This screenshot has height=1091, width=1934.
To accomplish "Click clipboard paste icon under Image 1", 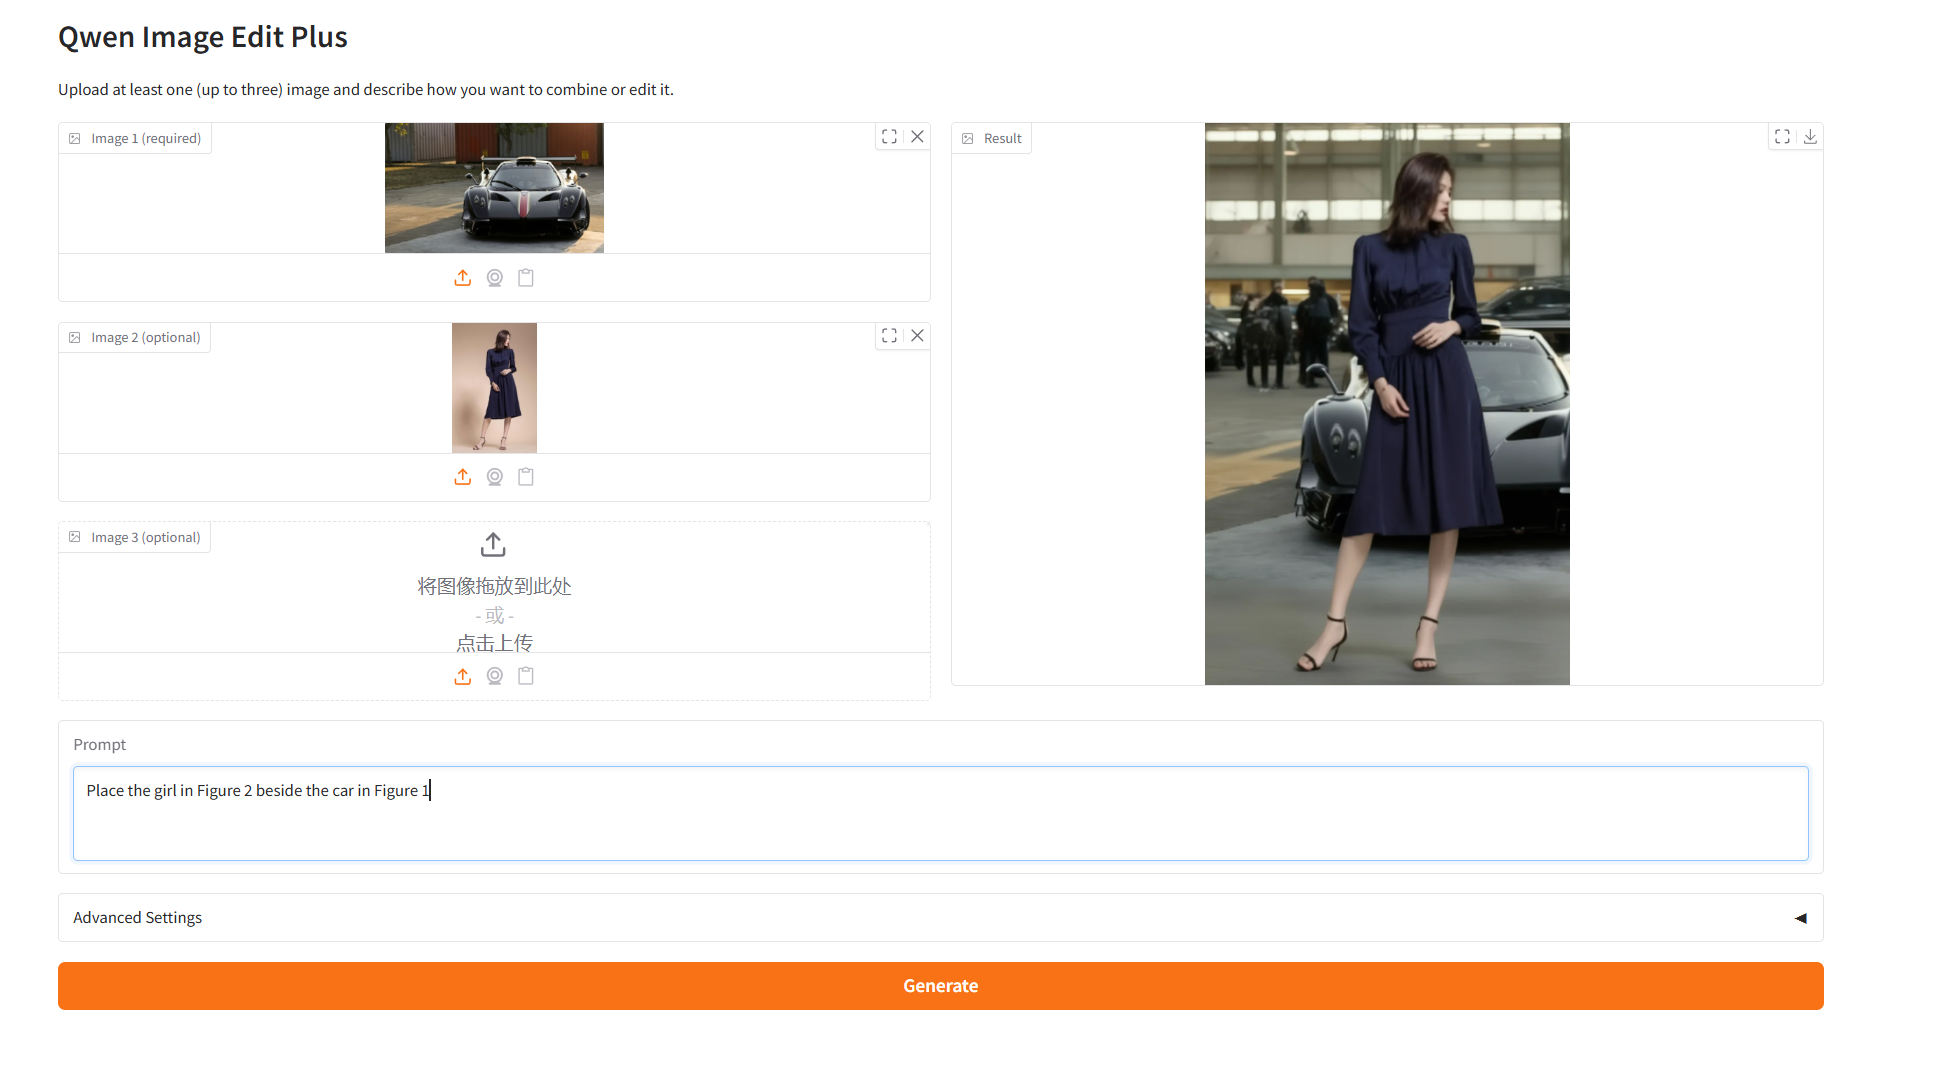I will (526, 278).
